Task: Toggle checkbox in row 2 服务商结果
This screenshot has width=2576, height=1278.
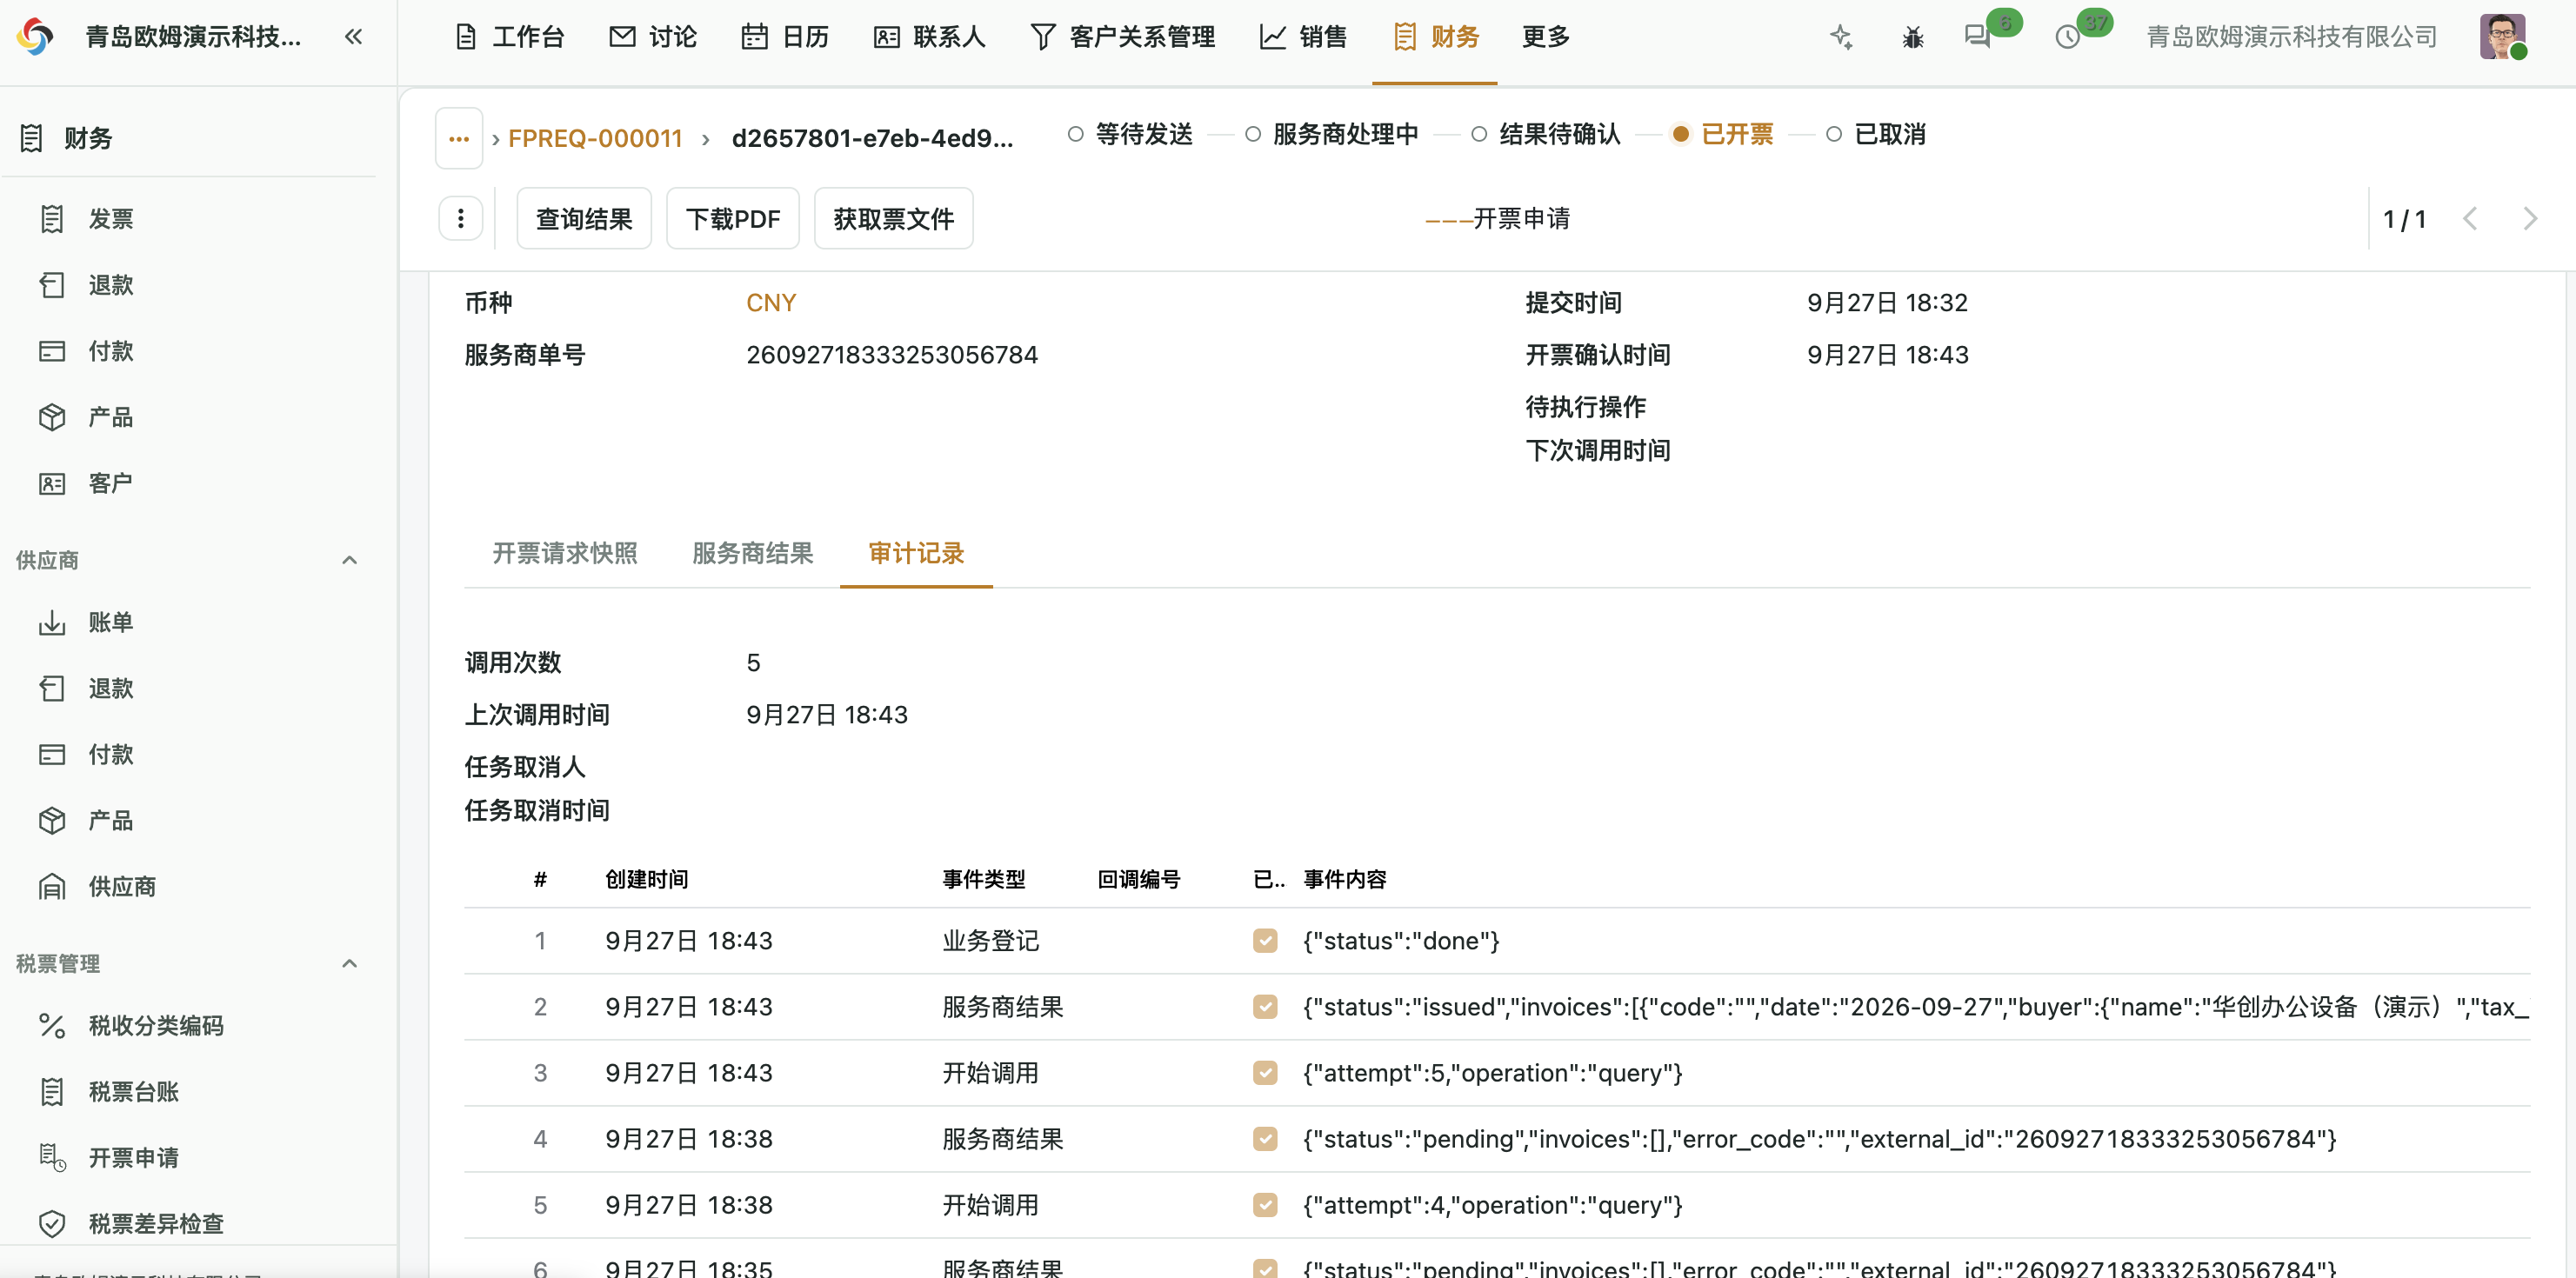Action: (1265, 1006)
